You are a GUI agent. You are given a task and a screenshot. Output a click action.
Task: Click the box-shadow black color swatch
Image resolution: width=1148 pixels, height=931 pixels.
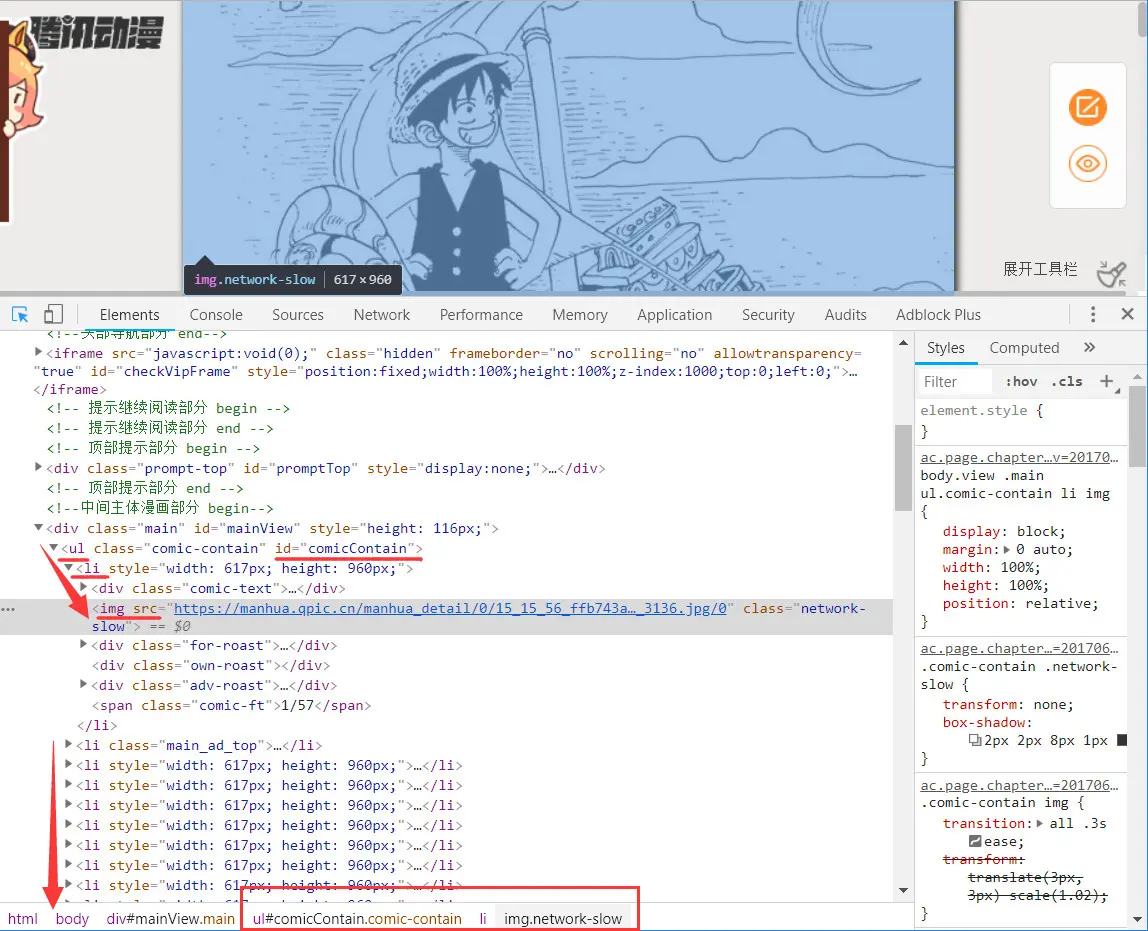pos(1121,741)
